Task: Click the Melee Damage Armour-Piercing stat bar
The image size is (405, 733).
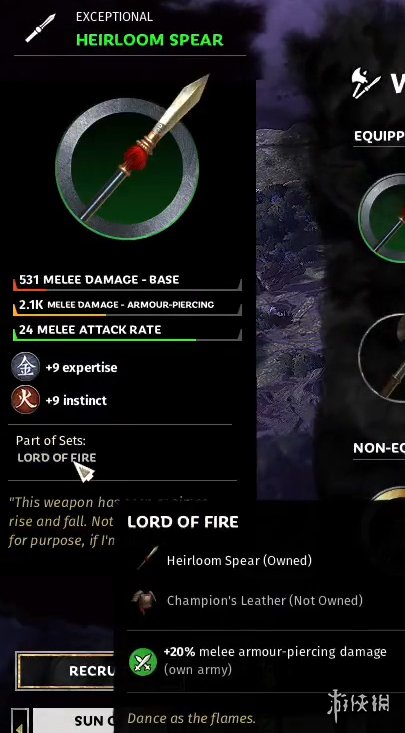Action: click(127, 306)
